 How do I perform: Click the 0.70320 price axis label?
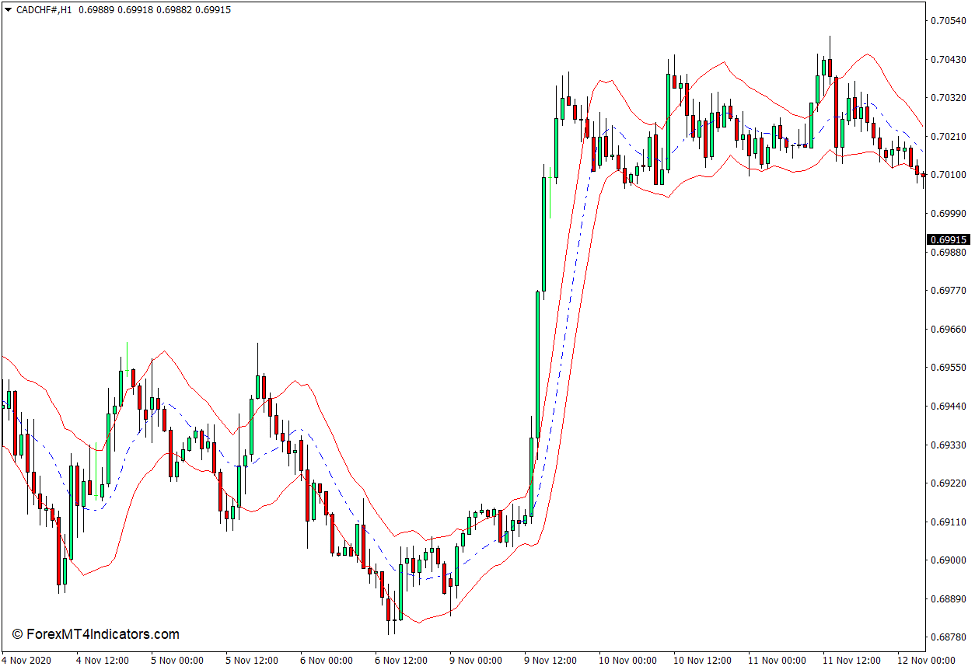coord(949,98)
